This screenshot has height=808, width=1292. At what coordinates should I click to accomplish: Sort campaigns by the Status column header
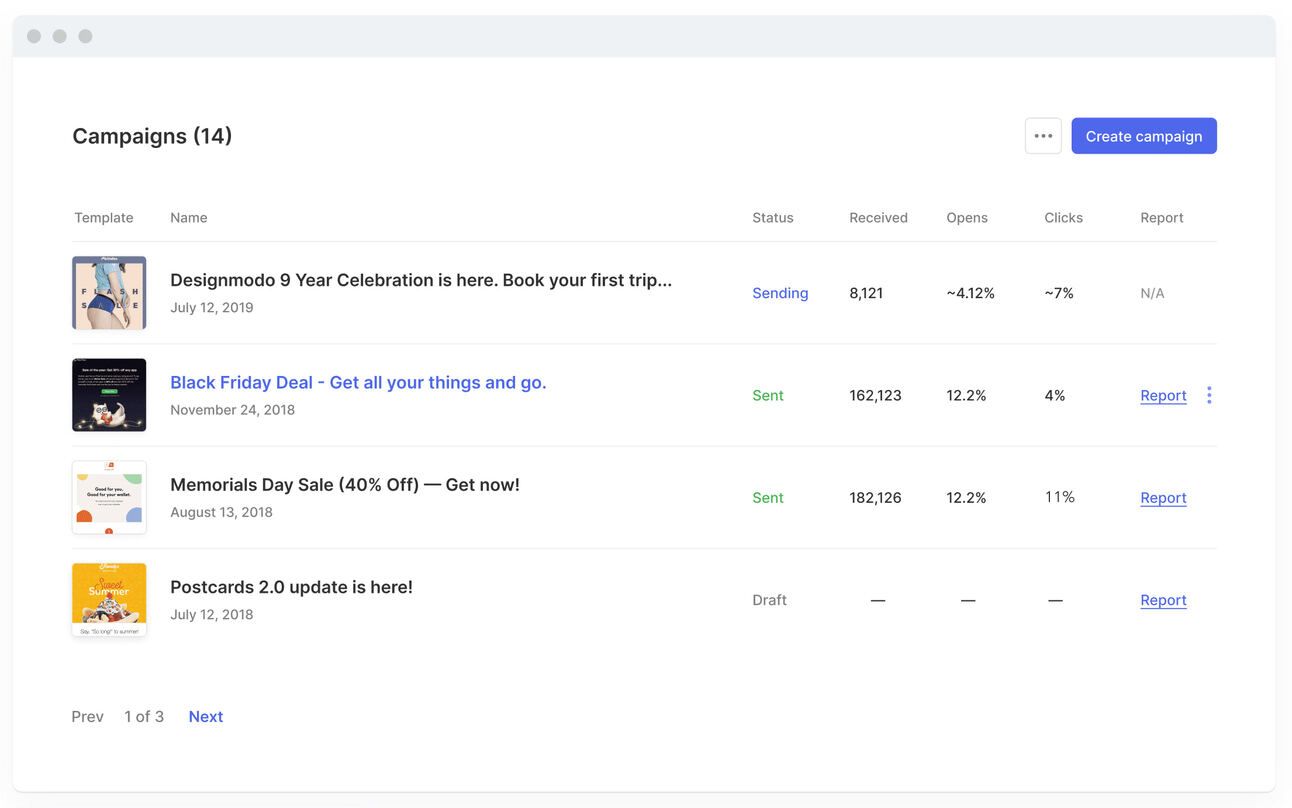pyautogui.click(x=773, y=217)
